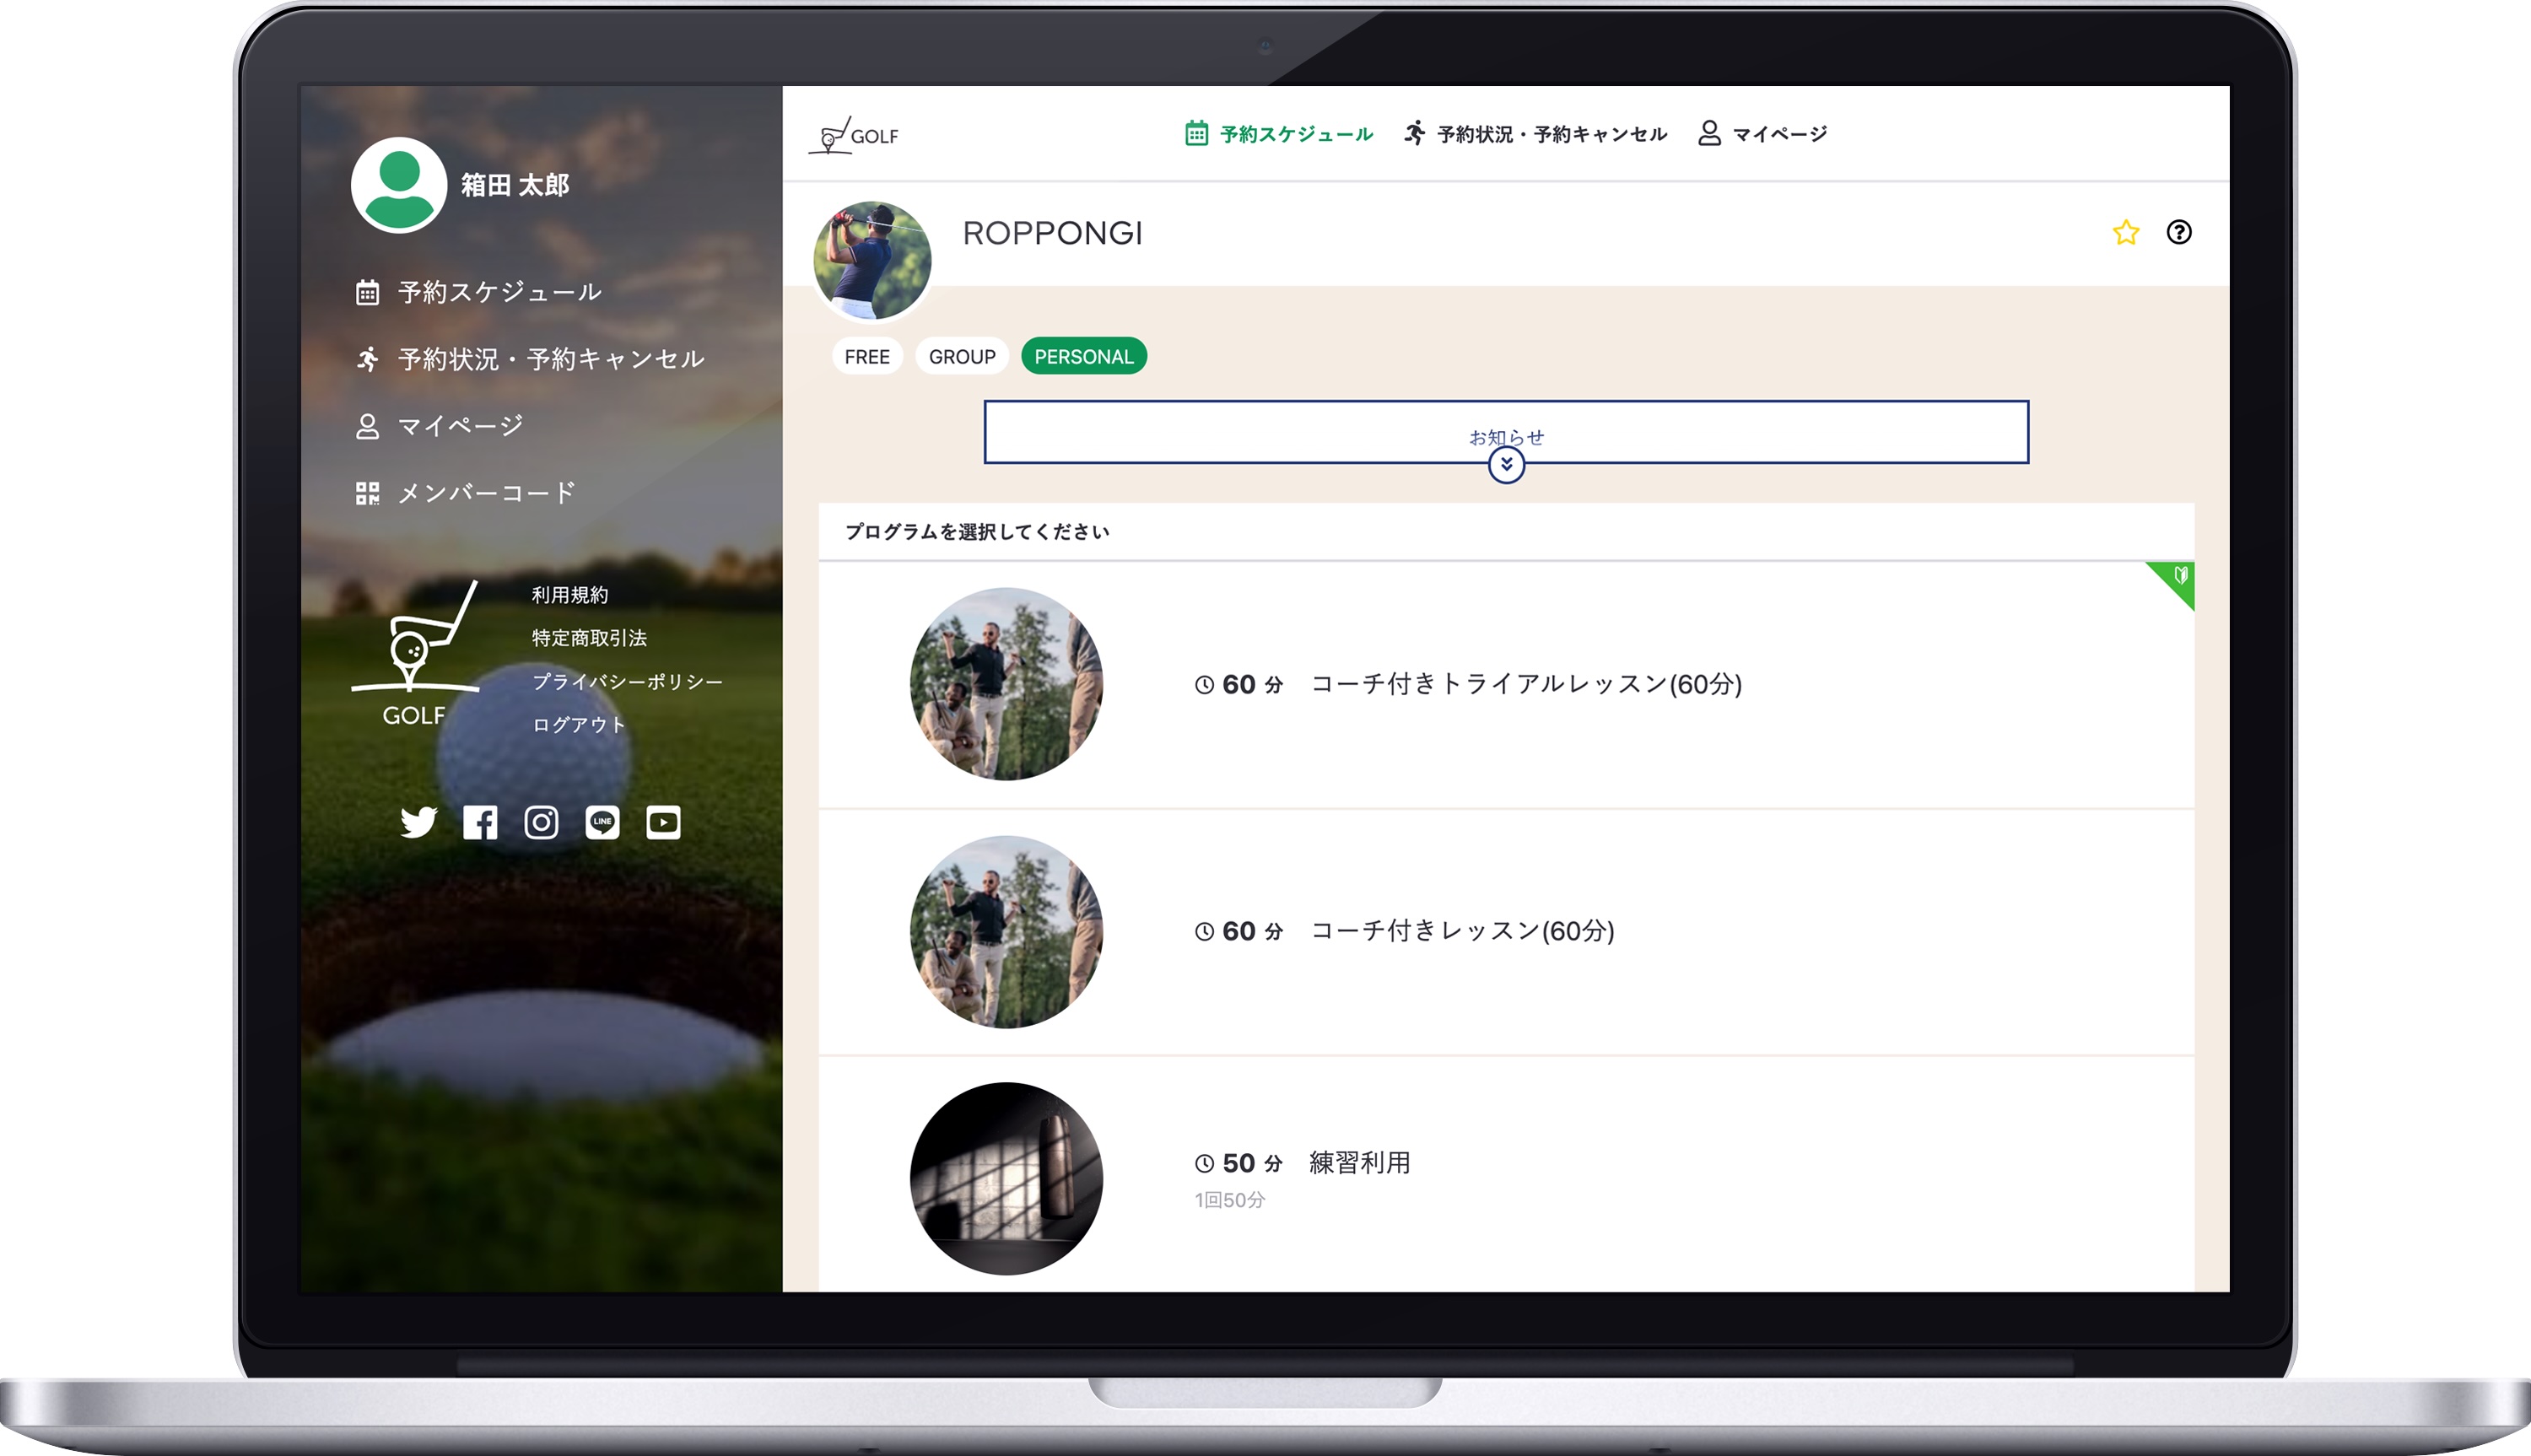Open the Instagram icon in sidebar
This screenshot has height=1456, width=2531.
tap(541, 822)
